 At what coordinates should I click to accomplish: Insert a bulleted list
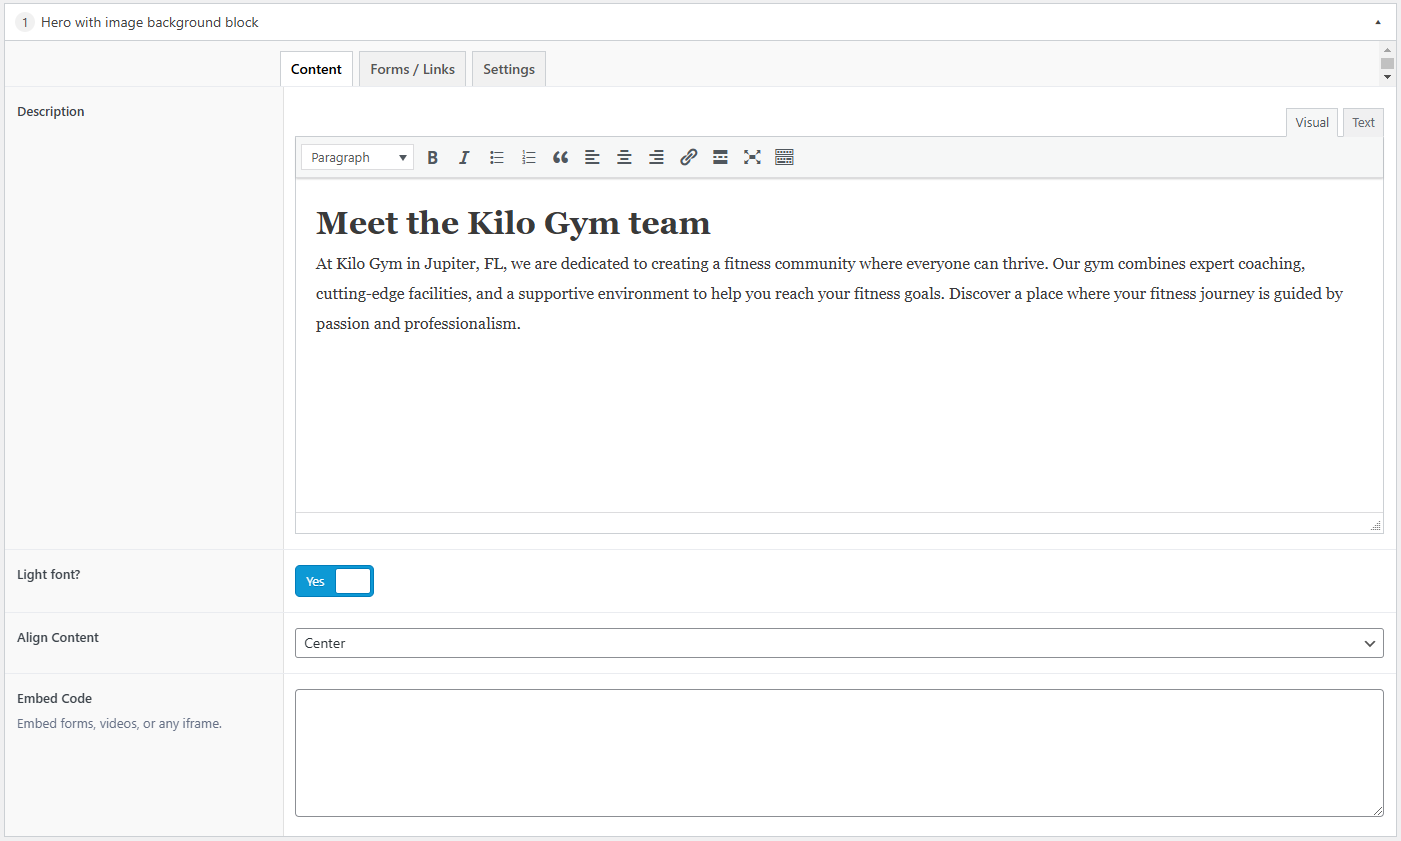(497, 157)
